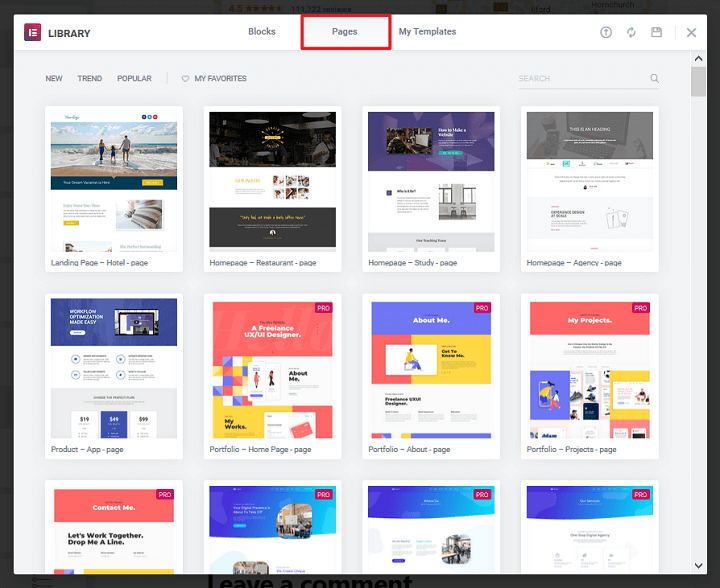Click the 'Product – App - page' label

pos(87,449)
